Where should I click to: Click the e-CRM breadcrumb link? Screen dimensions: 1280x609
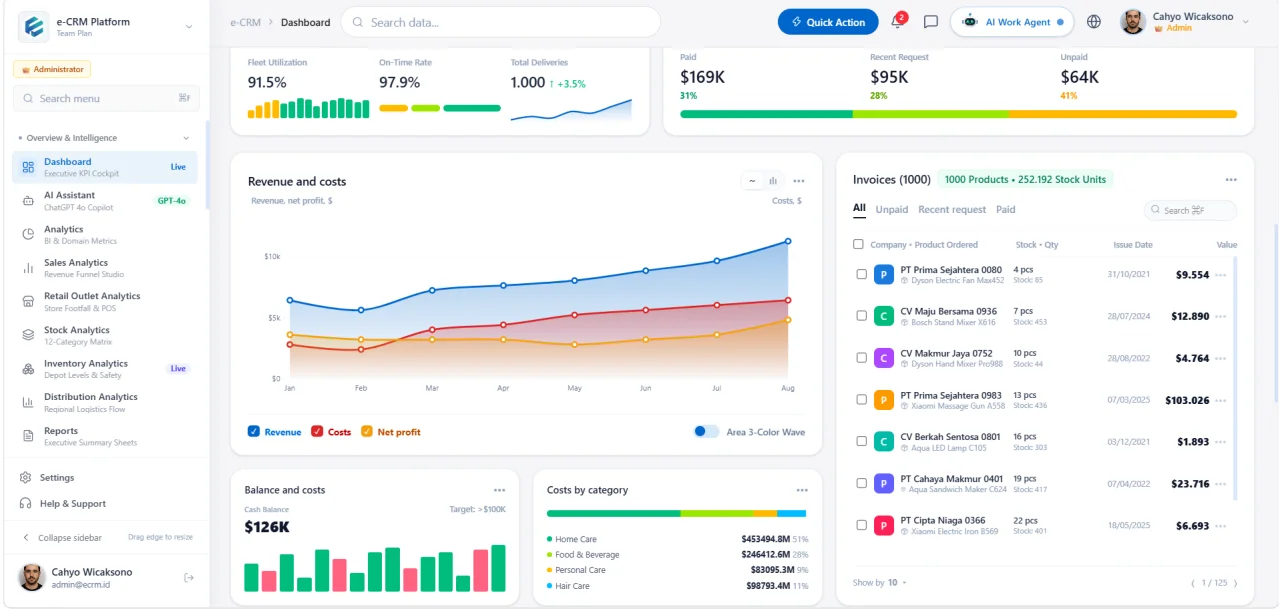pyautogui.click(x=248, y=22)
